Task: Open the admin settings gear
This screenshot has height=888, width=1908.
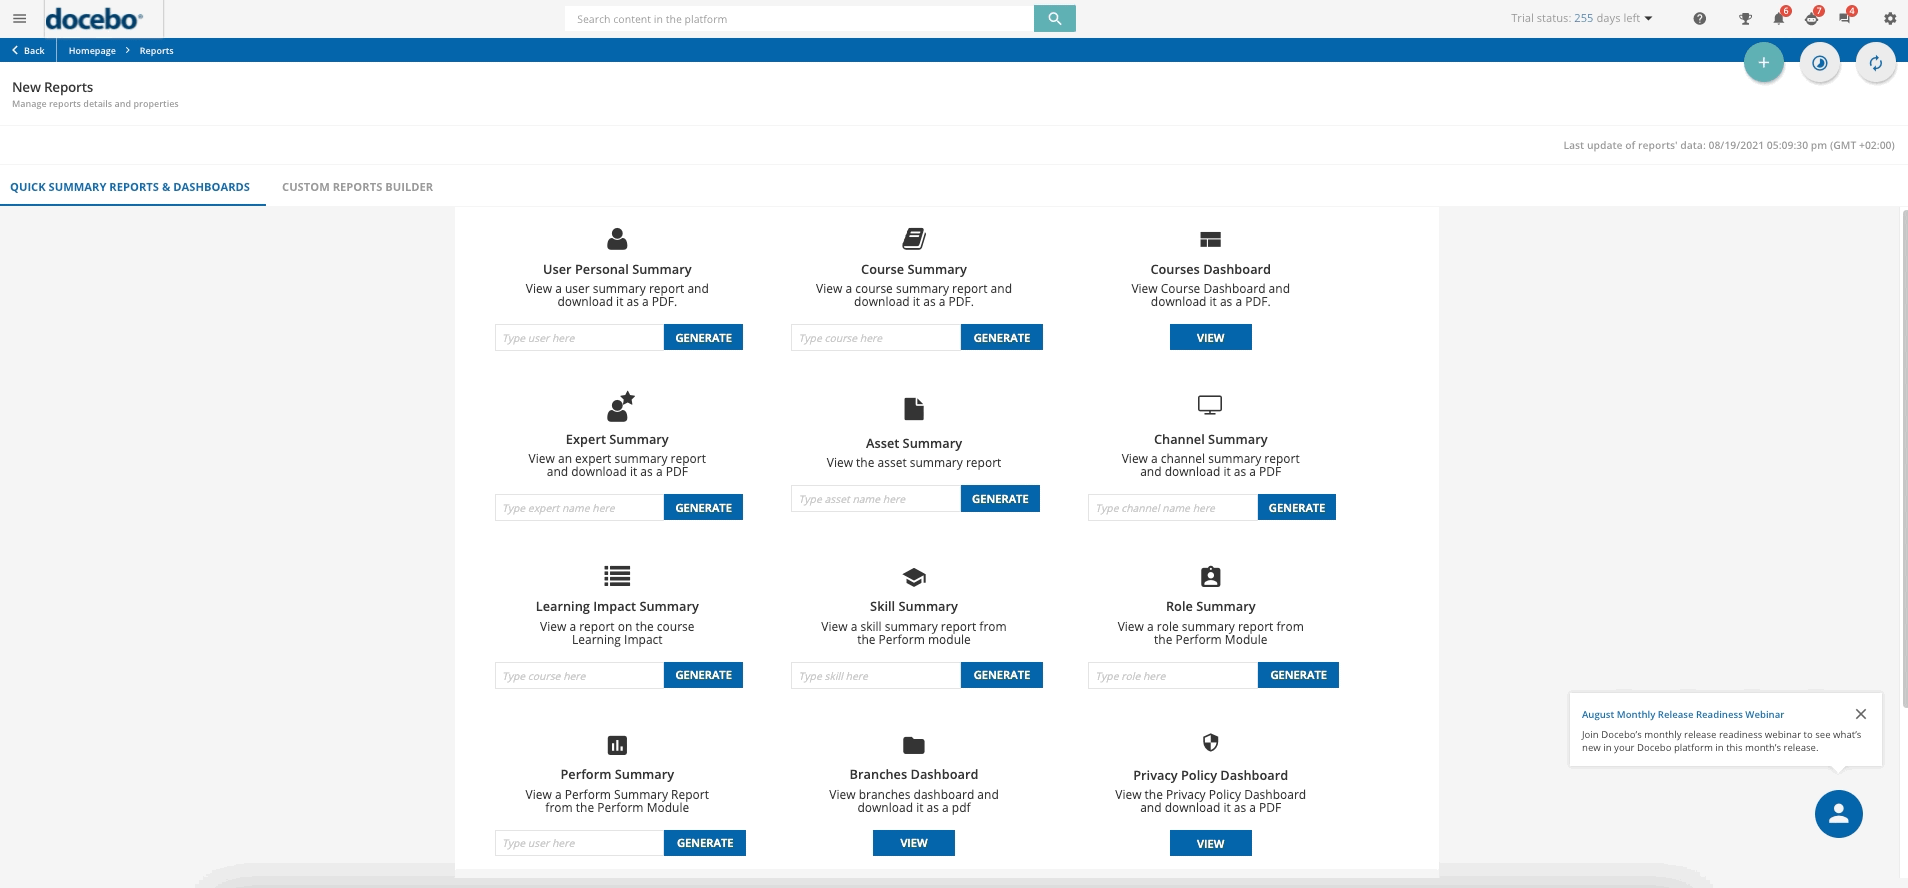Action: (x=1889, y=18)
